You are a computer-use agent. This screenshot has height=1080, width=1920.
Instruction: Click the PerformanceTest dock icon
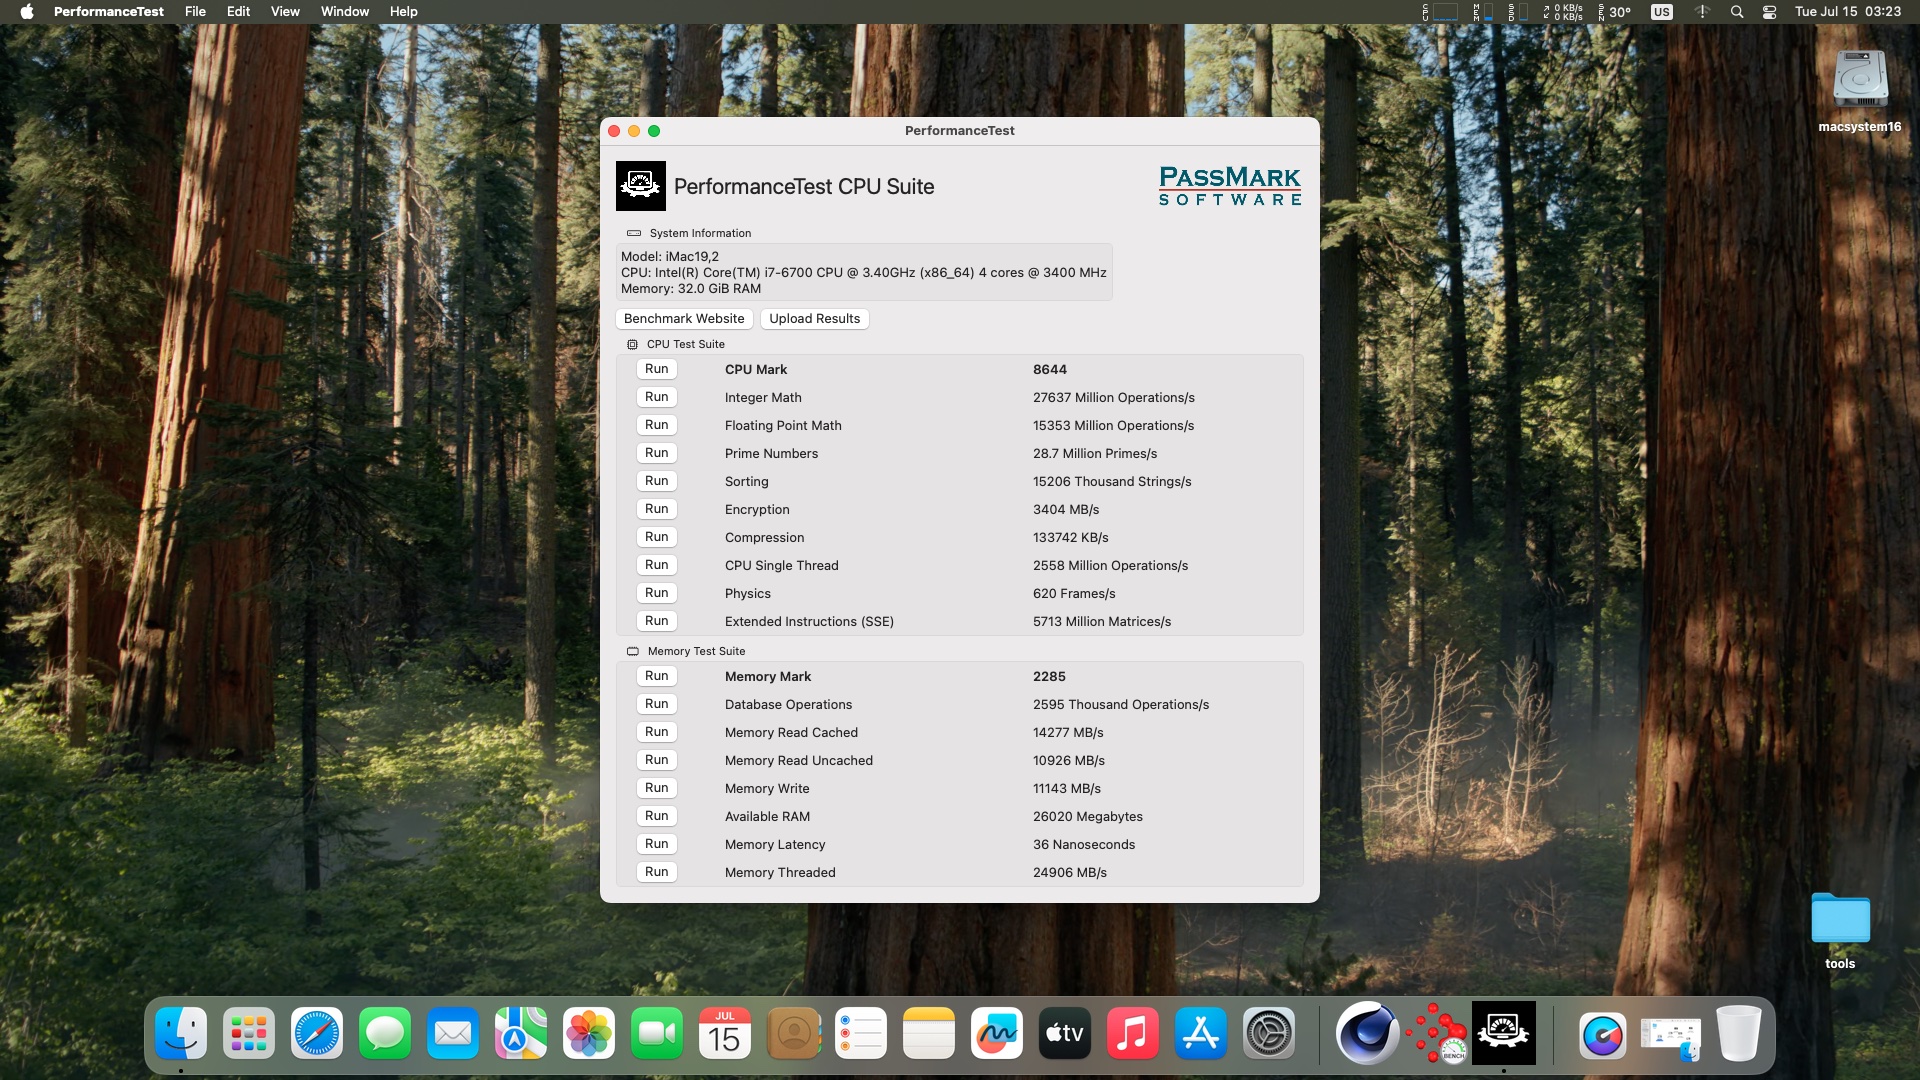(x=1503, y=1033)
